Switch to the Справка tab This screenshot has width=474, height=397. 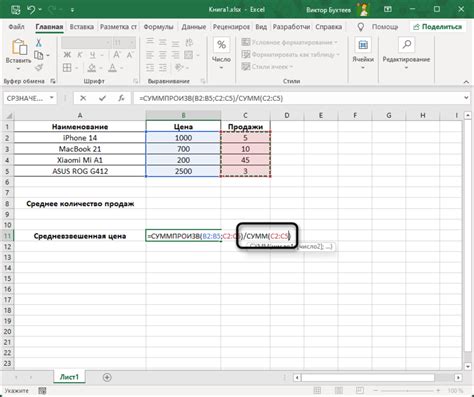(x=329, y=27)
